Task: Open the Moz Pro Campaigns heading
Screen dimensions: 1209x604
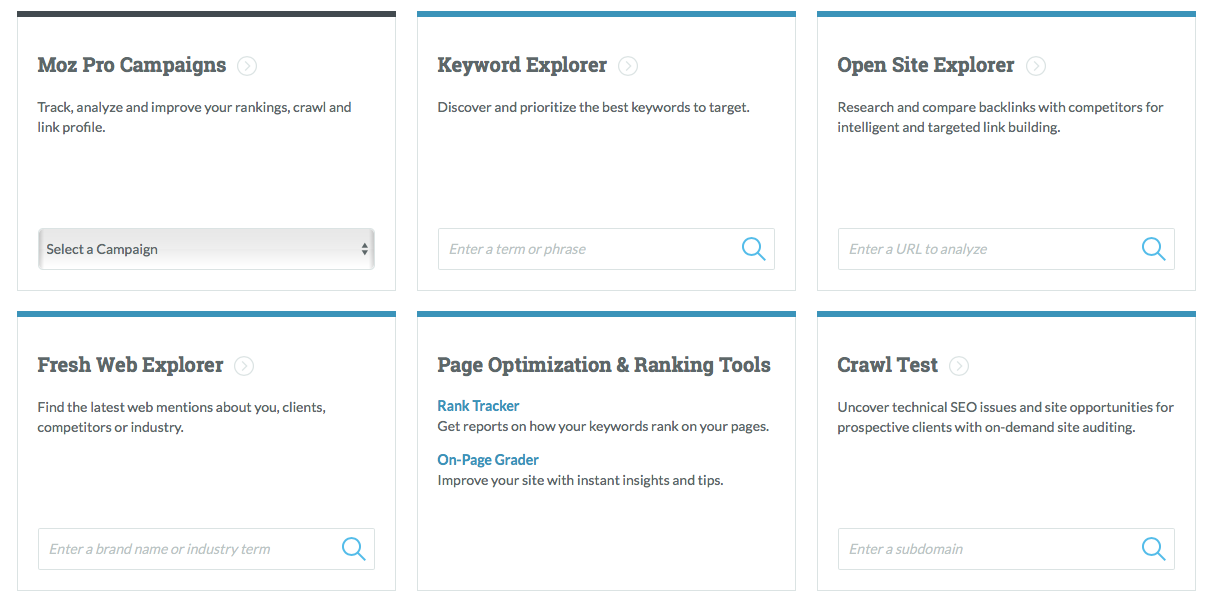Action: pyautogui.click(x=132, y=65)
